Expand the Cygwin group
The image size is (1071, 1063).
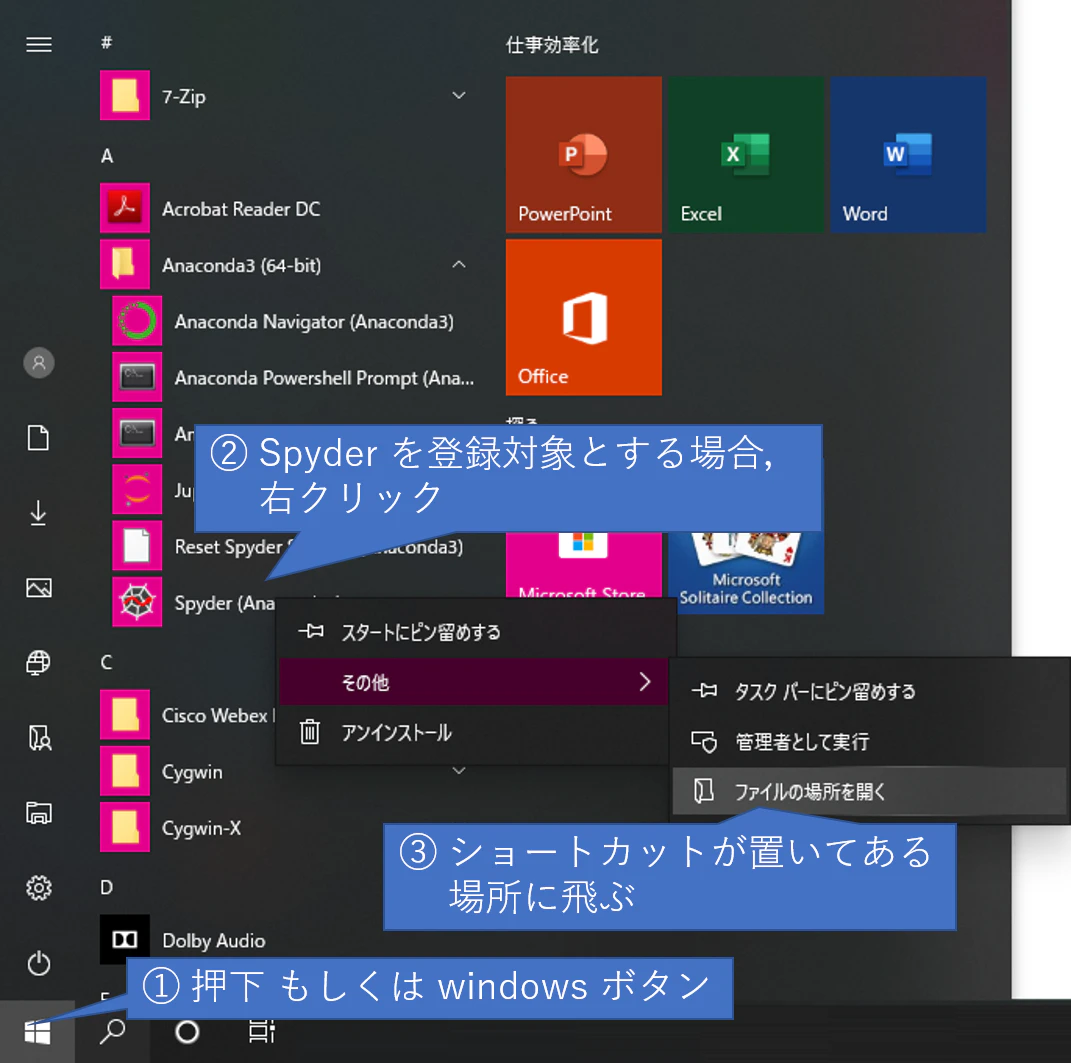459,771
